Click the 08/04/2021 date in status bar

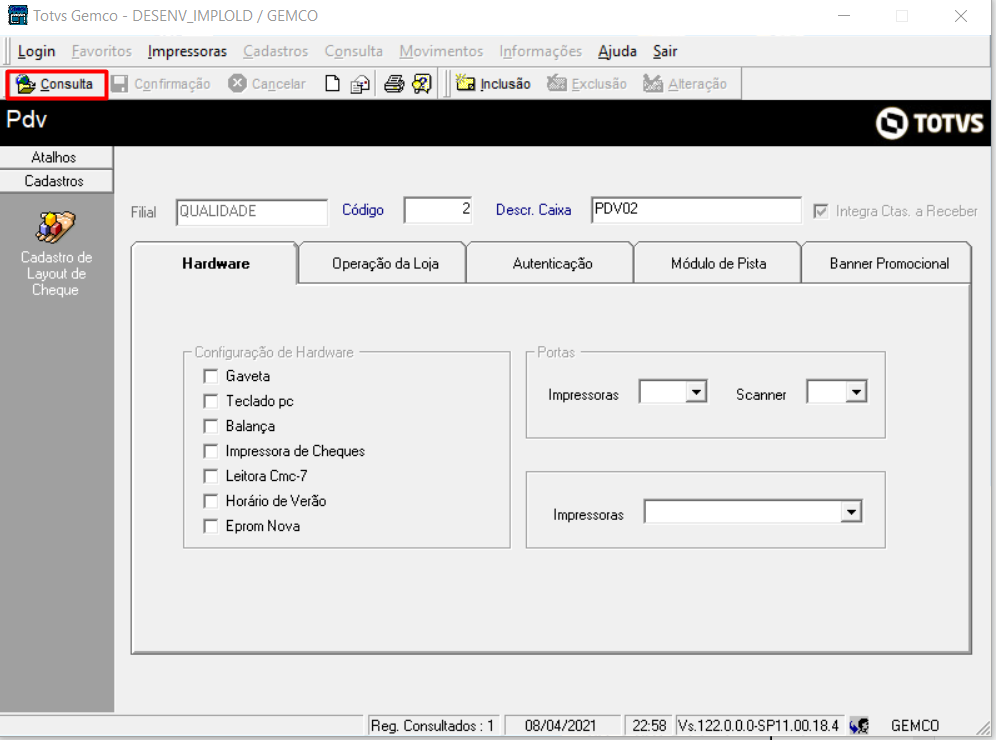pyautogui.click(x=560, y=725)
